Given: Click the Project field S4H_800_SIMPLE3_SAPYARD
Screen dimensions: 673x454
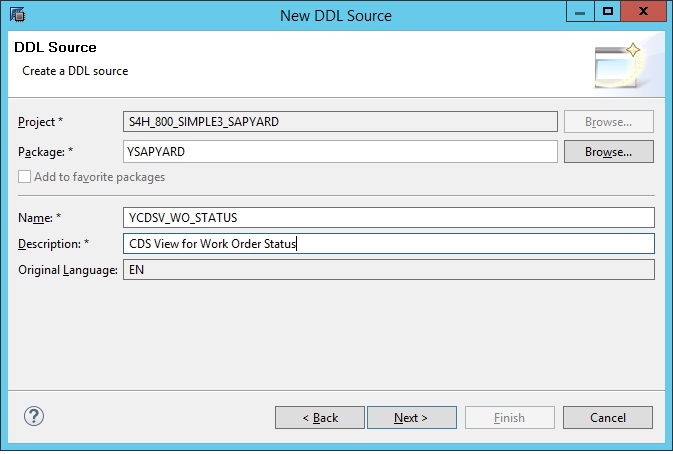Looking at the screenshot, I should point(340,122).
